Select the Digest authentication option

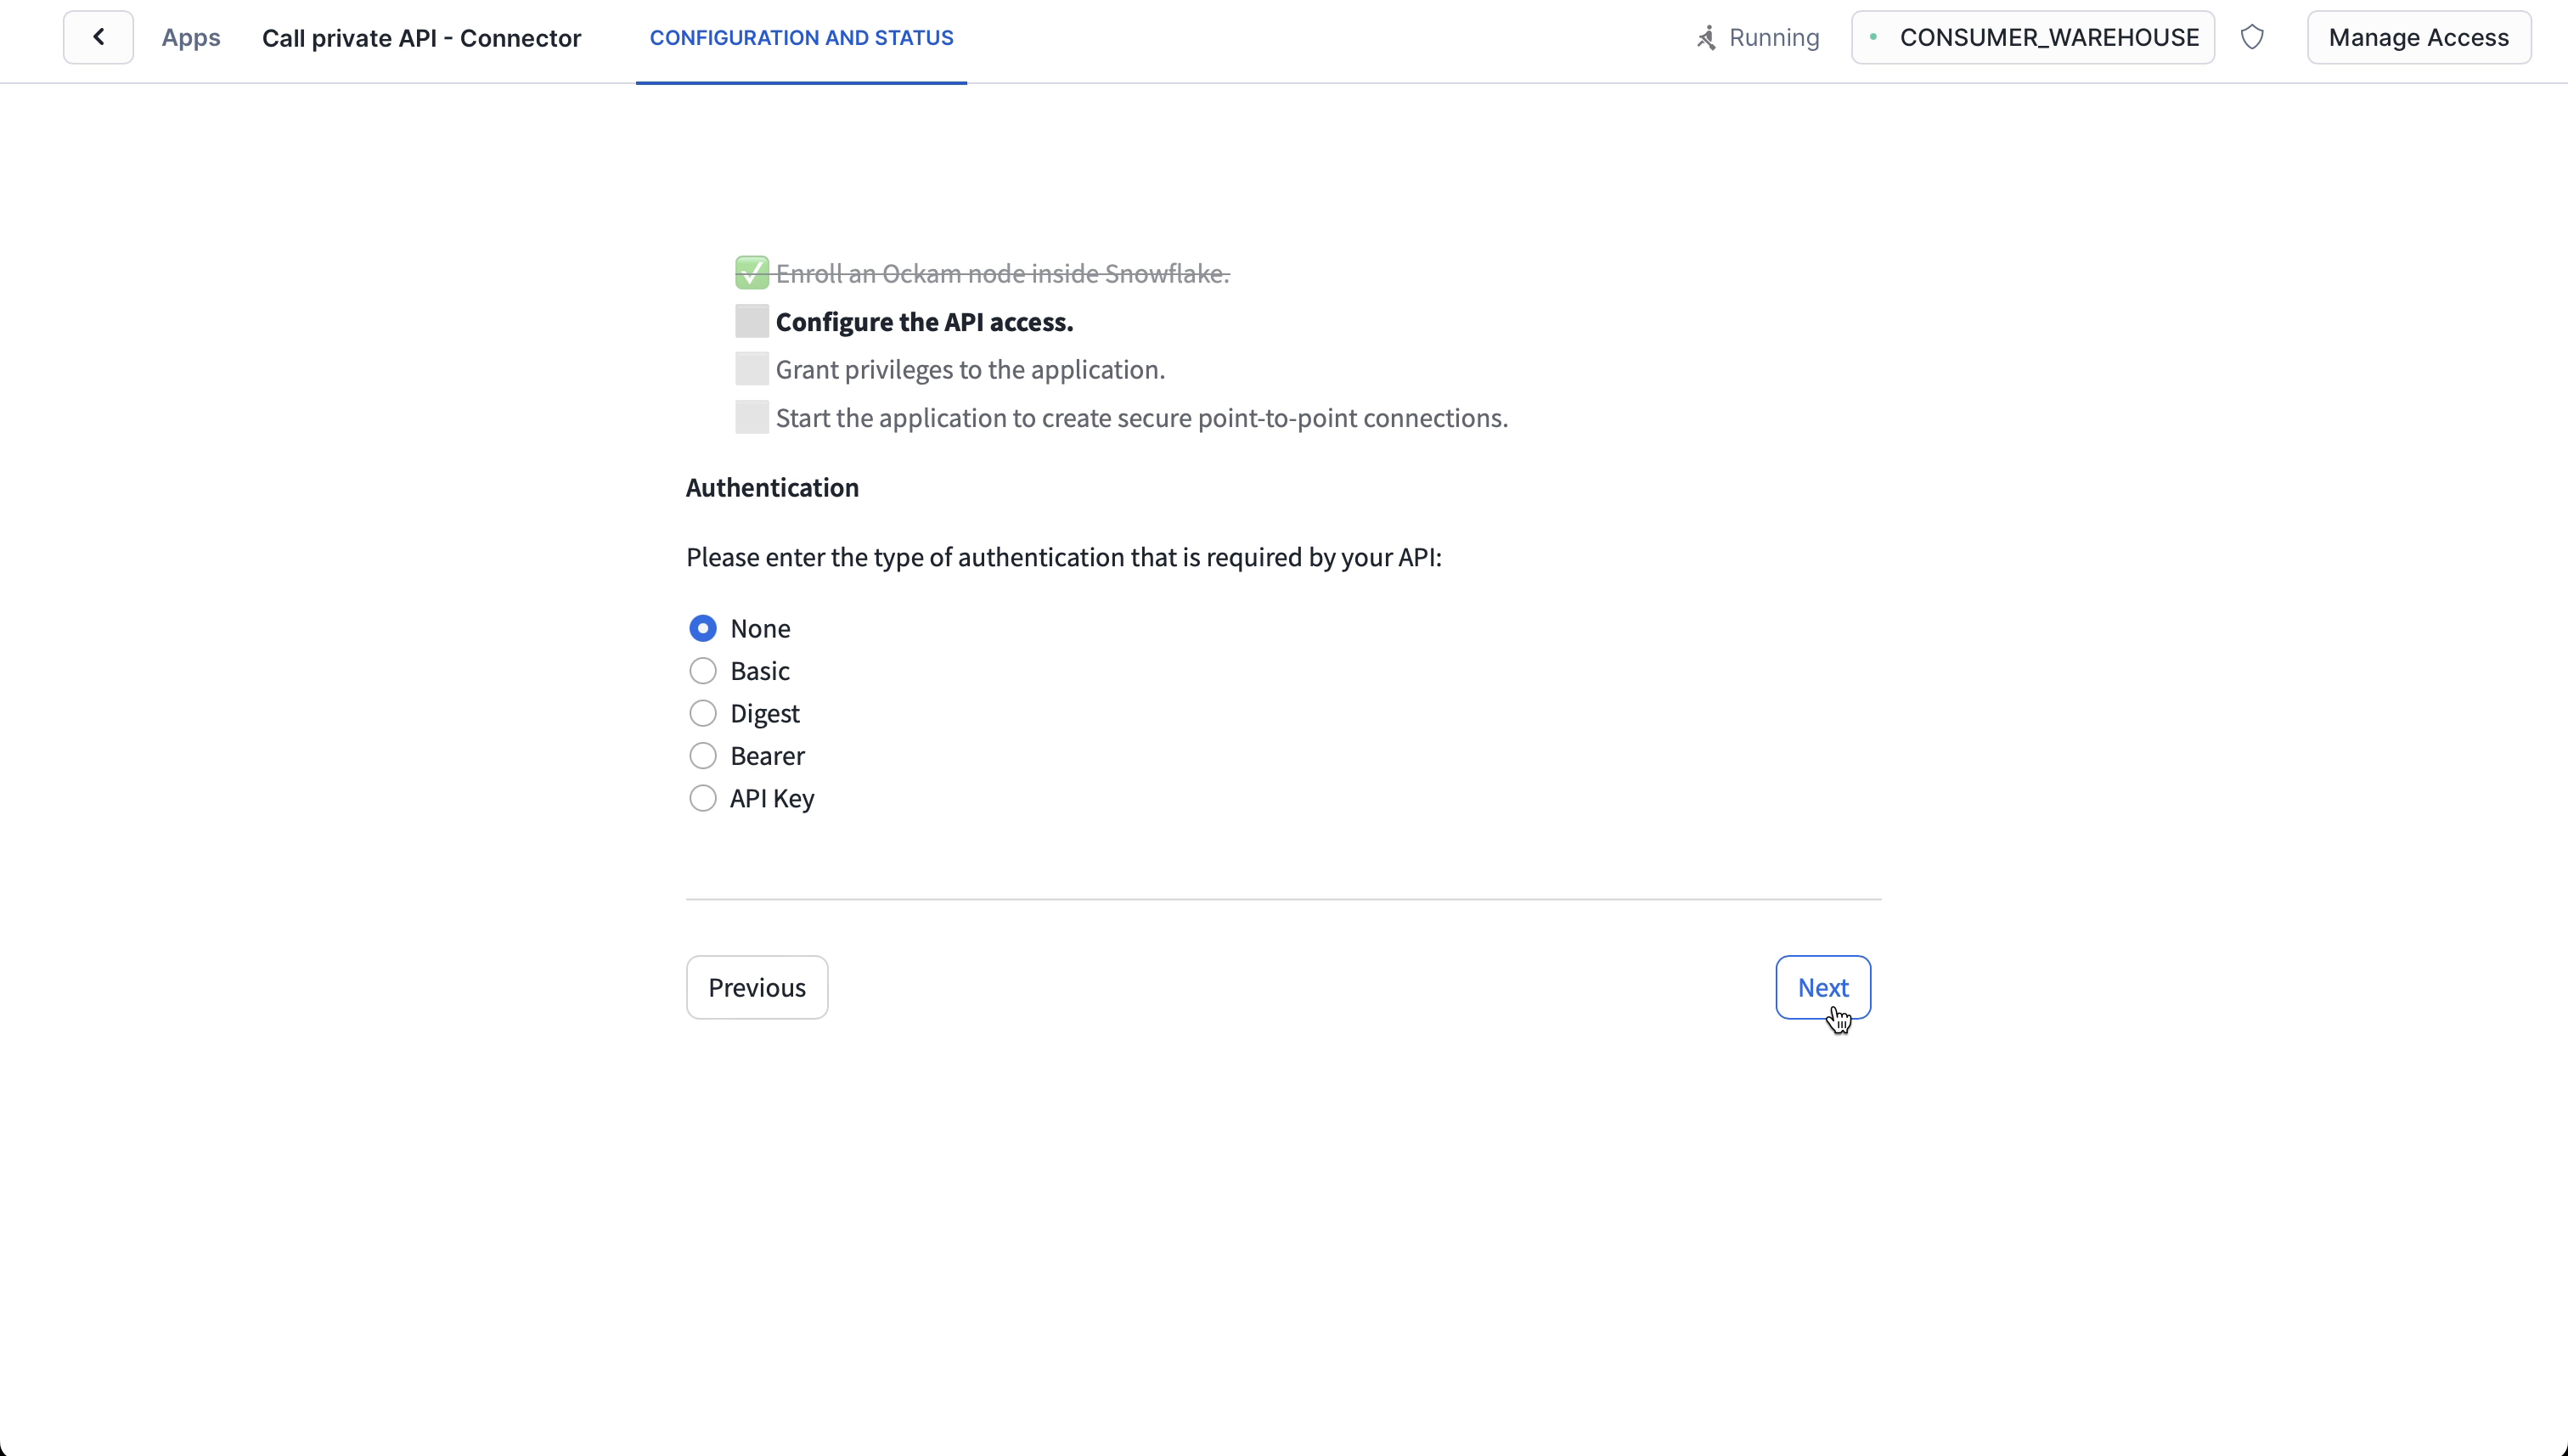[x=702, y=712]
